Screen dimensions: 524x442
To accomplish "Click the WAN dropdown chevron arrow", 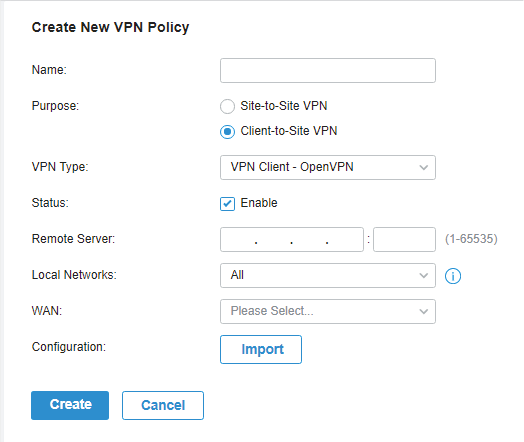I will point(424,312).
